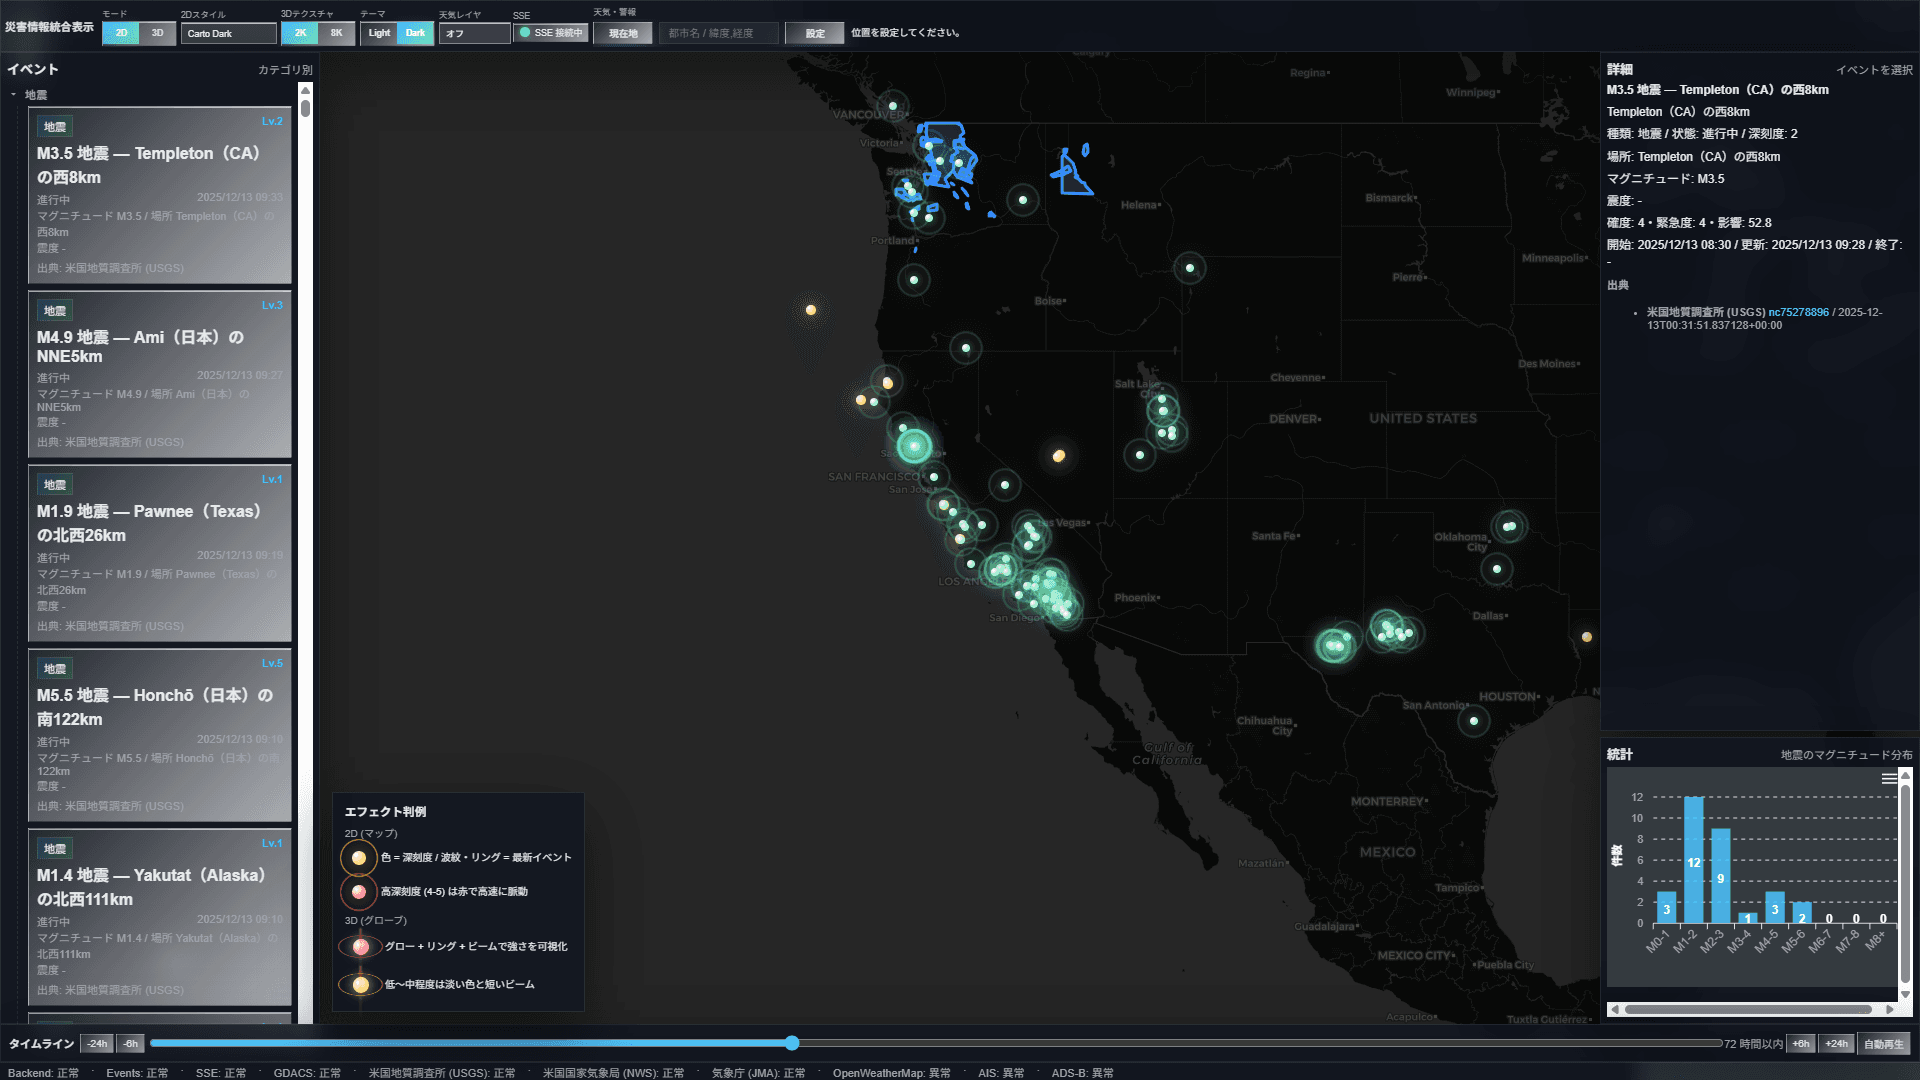Click 地震 tag on Ami card
The width and height of the screenshot is (1920, 1080).
[x=55, y=311]
